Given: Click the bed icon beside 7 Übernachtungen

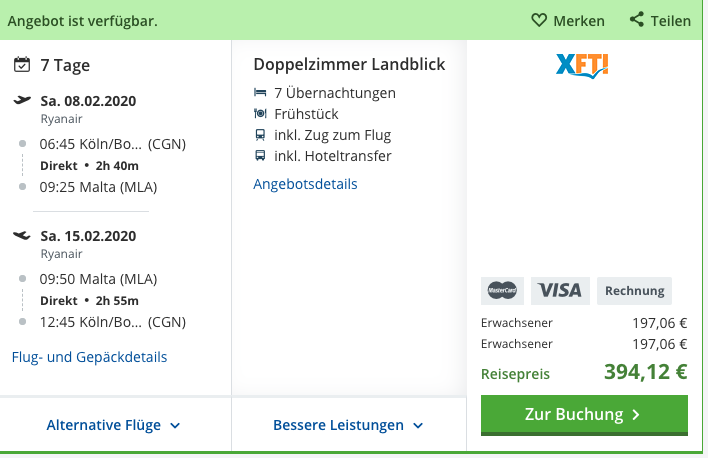Looking at the screenshot, I should (x=260, y=93).
